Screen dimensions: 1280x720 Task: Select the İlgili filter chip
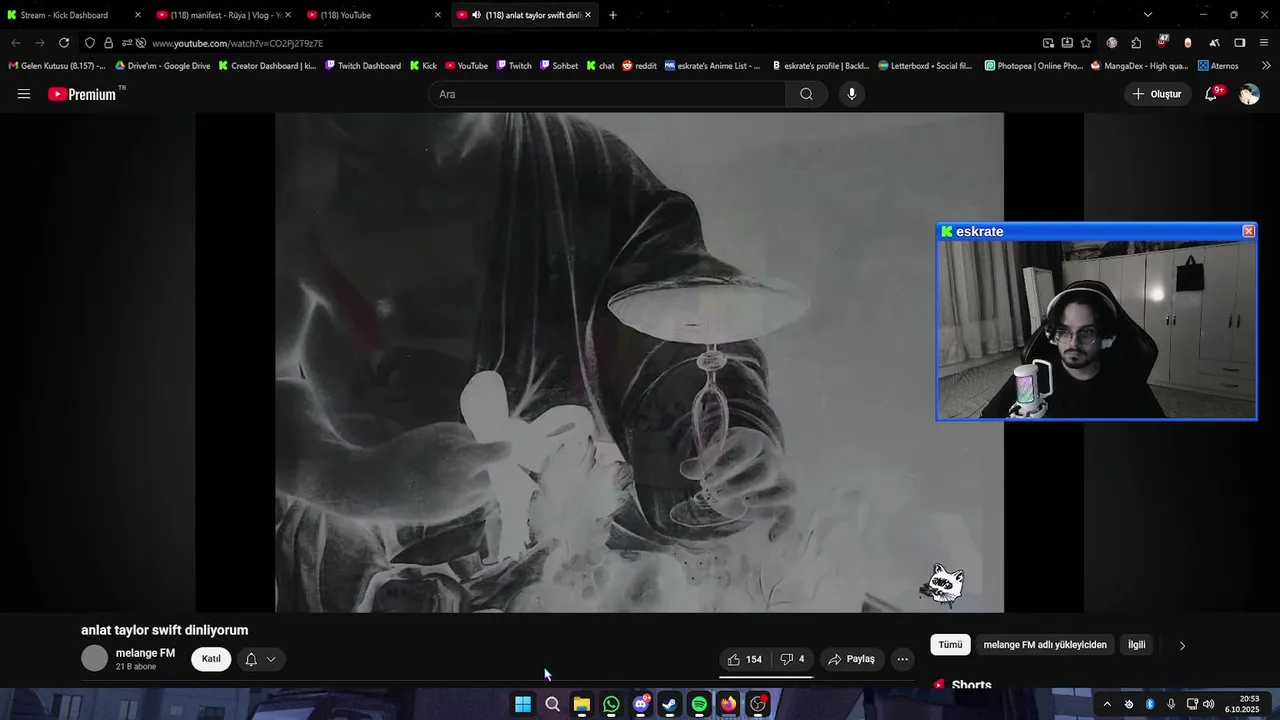click(x=1137, y=645)
